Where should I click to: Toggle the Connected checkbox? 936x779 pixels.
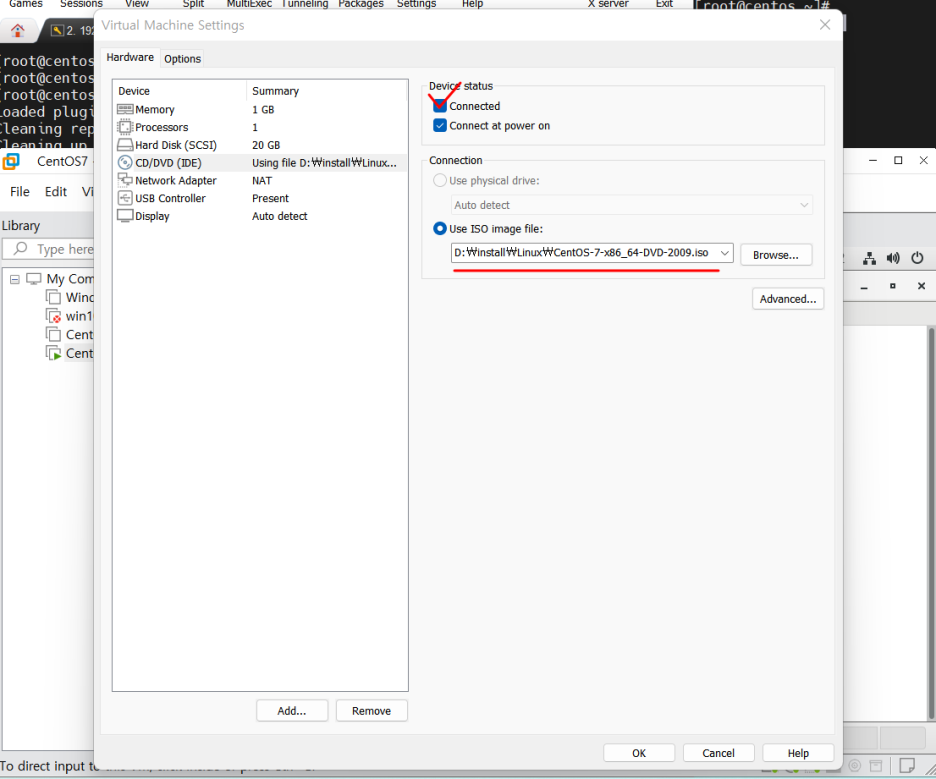(x=440, y=106)
